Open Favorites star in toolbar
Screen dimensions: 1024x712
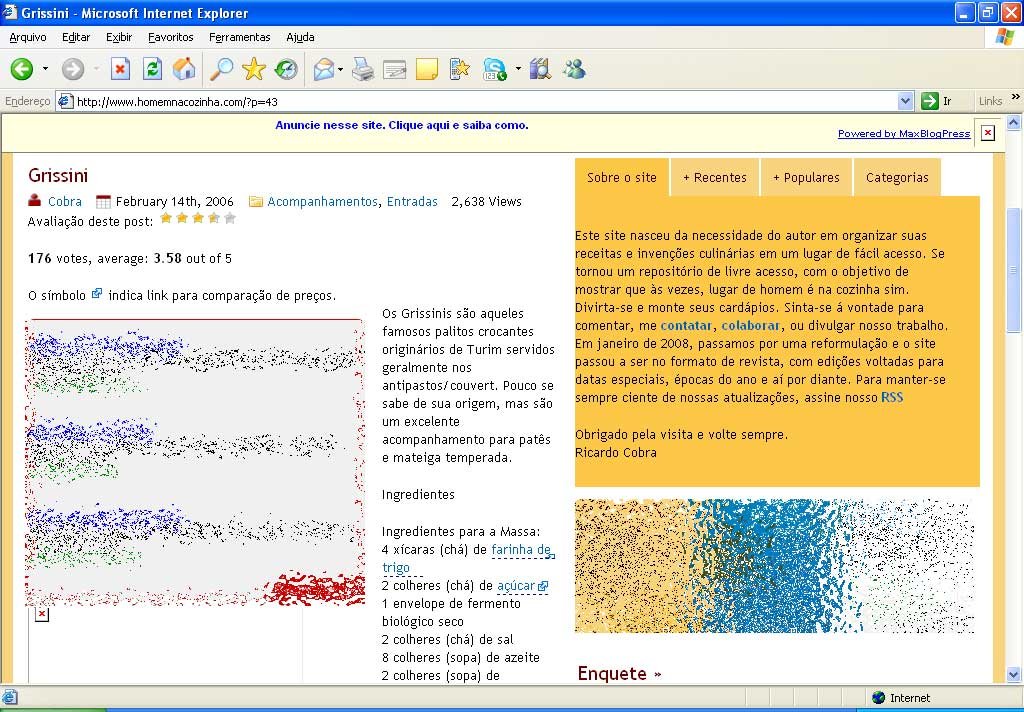(254, 69)
